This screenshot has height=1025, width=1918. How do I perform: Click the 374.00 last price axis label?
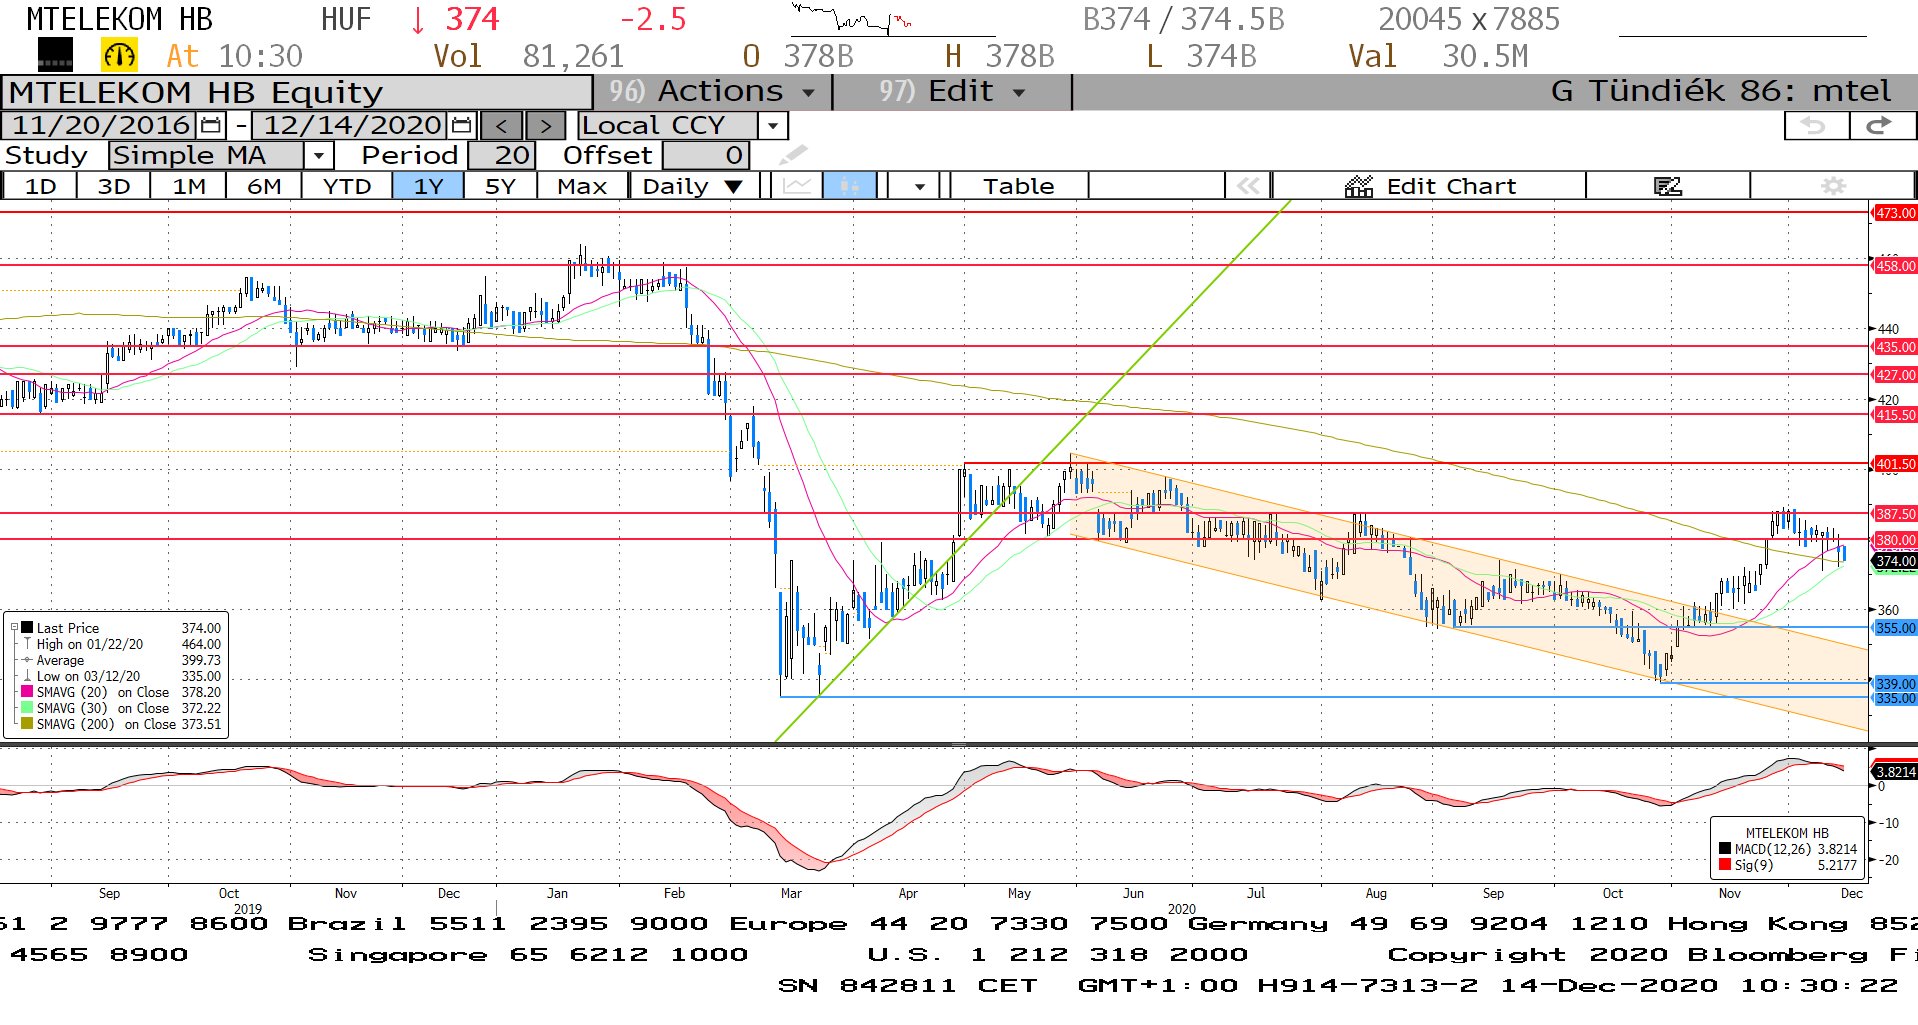[x=1895, y=561]
